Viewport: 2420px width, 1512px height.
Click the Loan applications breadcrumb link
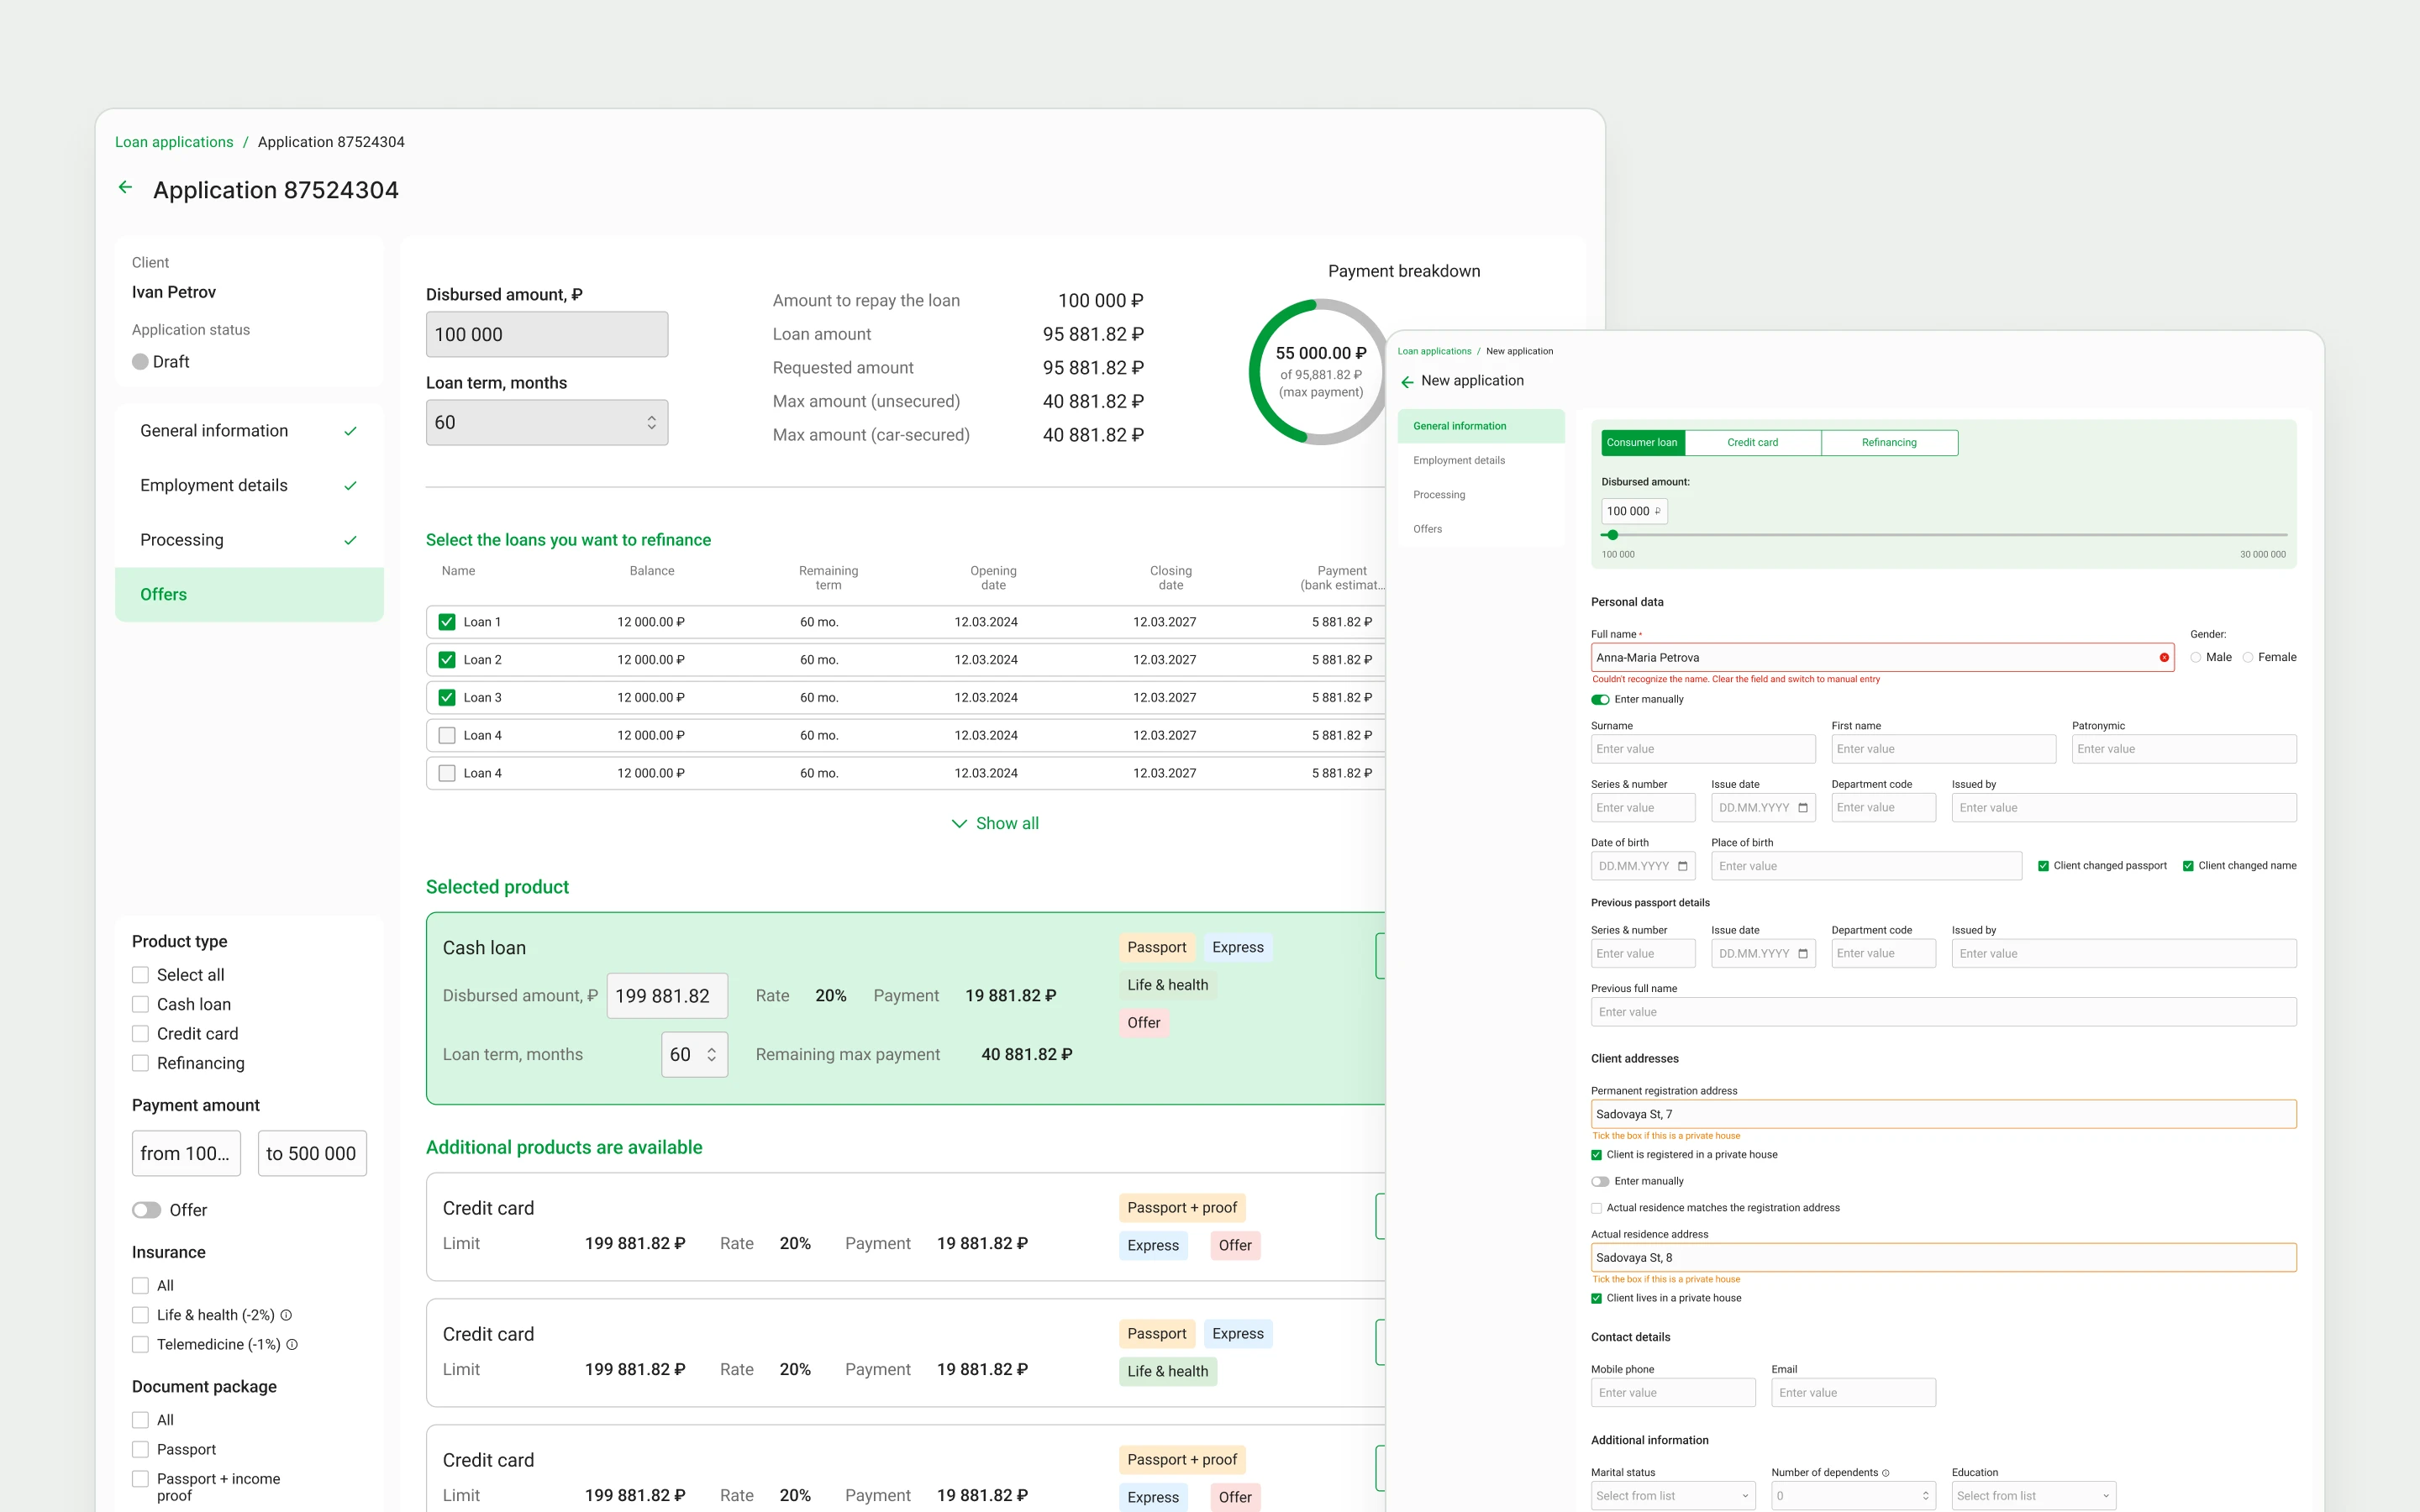pos(174,142)
